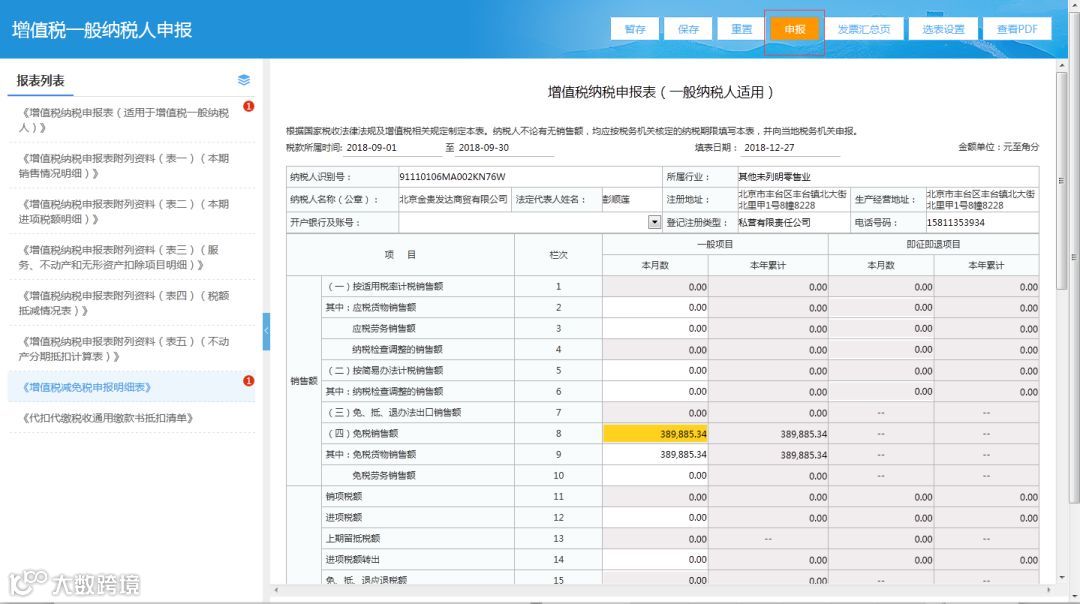This screenshot has width=1080, height=604.
Task: Click row 9 本月数 cell 389,885.34
Action: point(655,455)
